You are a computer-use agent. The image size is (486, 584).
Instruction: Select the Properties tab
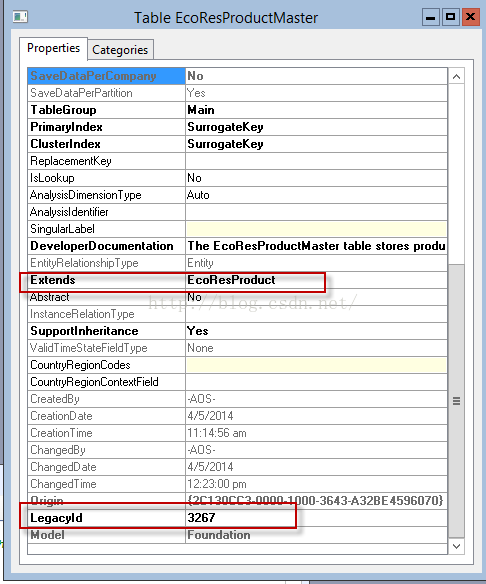pos(53,48)
